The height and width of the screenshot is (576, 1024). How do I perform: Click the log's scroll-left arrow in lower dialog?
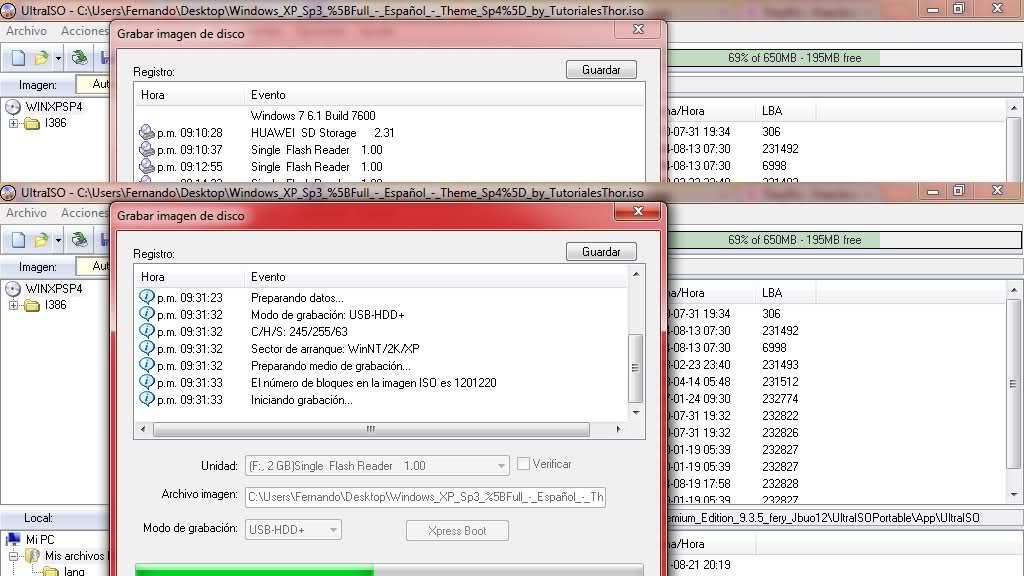tap(143, 429)
